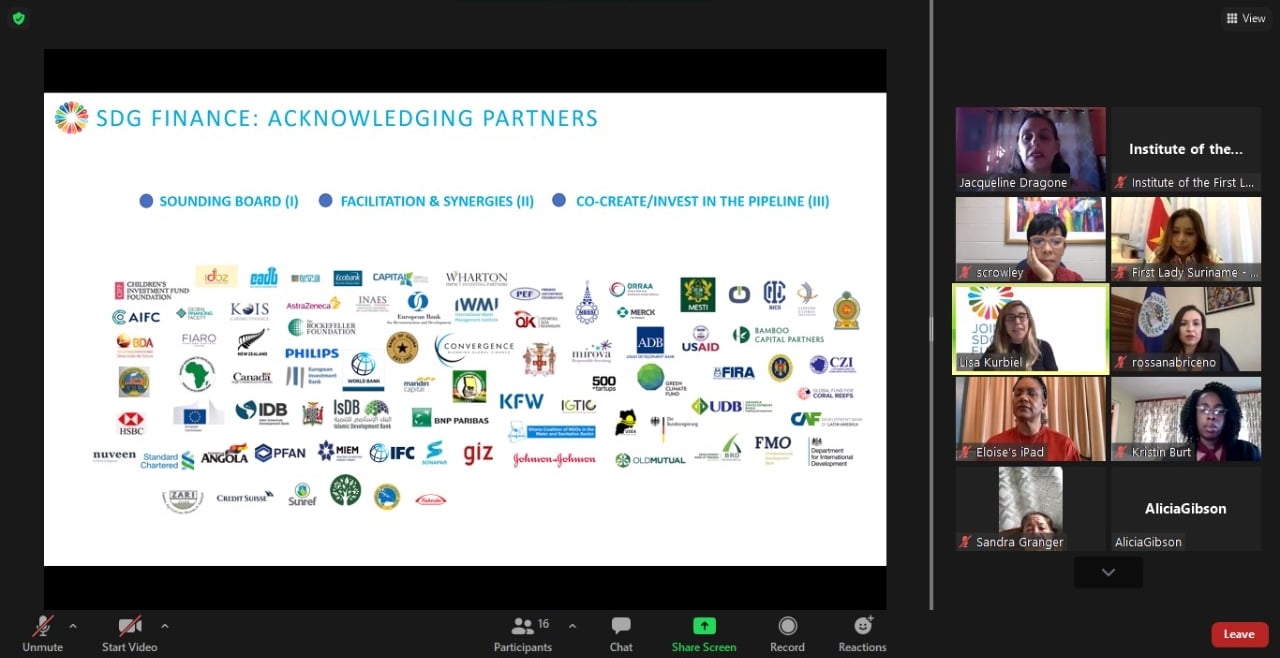1280x658 pixels.
Task: Click the green encryption shield icon
Action: [19, 18]
